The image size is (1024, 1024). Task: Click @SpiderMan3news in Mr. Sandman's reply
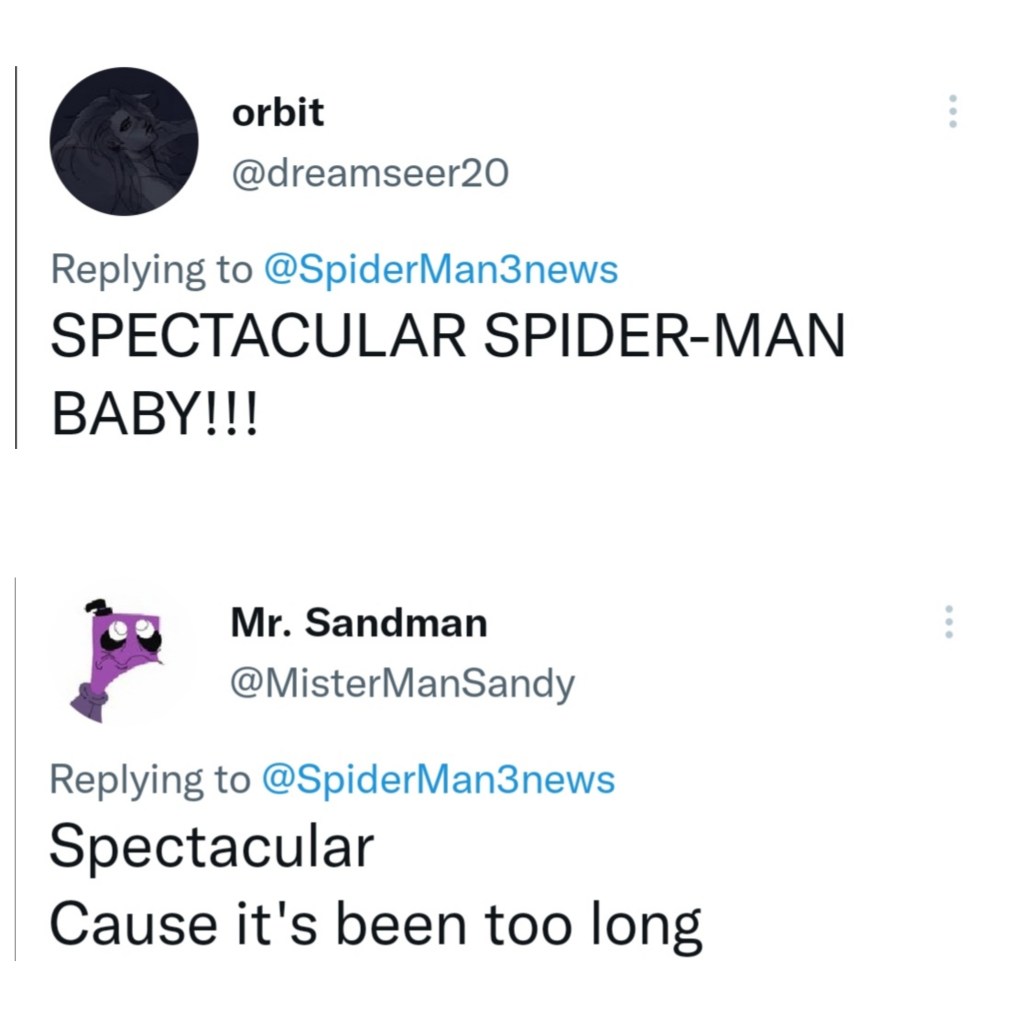tap(437, 779)
